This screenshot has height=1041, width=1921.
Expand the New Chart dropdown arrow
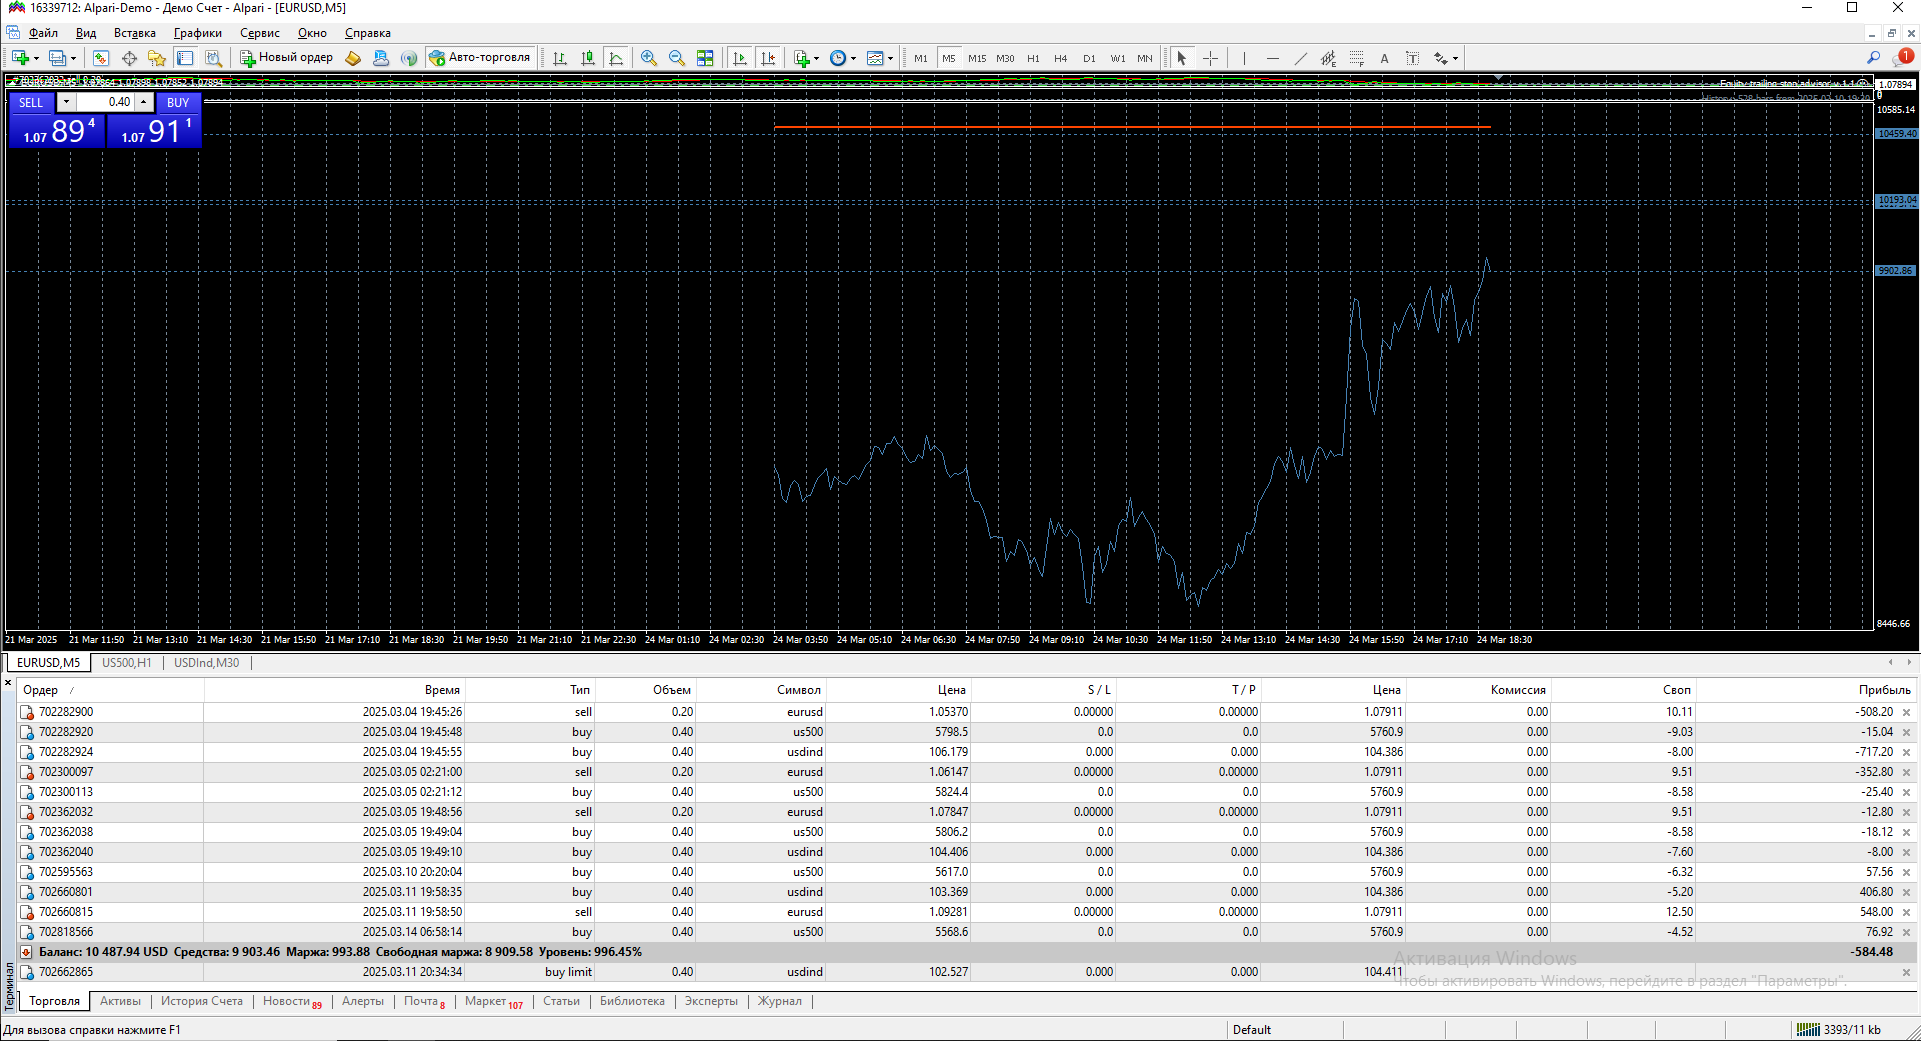[37, 58]
